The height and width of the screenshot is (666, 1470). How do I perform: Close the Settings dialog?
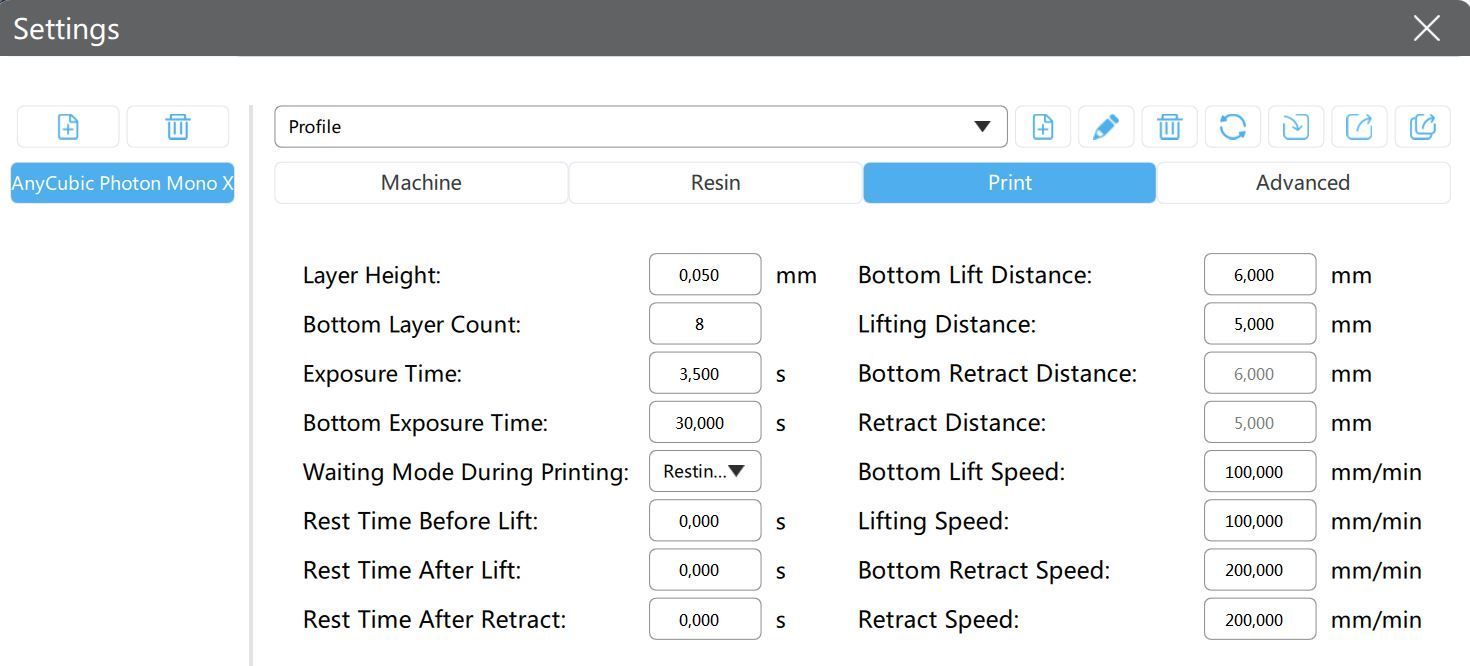(1426, 28)
